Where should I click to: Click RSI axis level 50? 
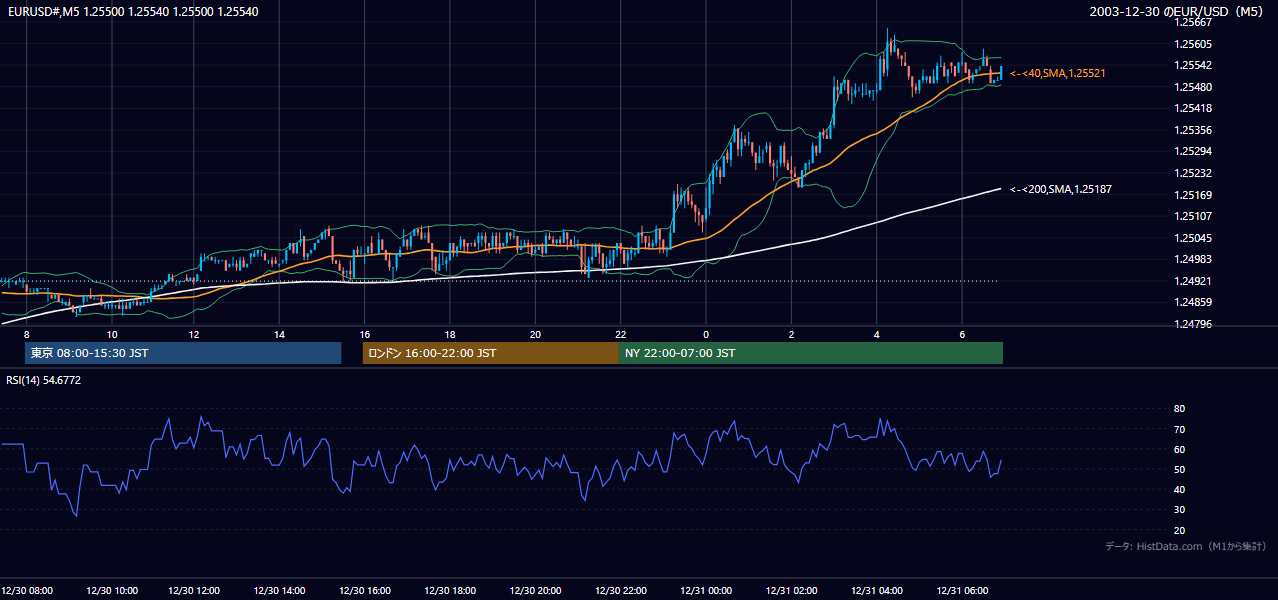[x=1179, y=469]
